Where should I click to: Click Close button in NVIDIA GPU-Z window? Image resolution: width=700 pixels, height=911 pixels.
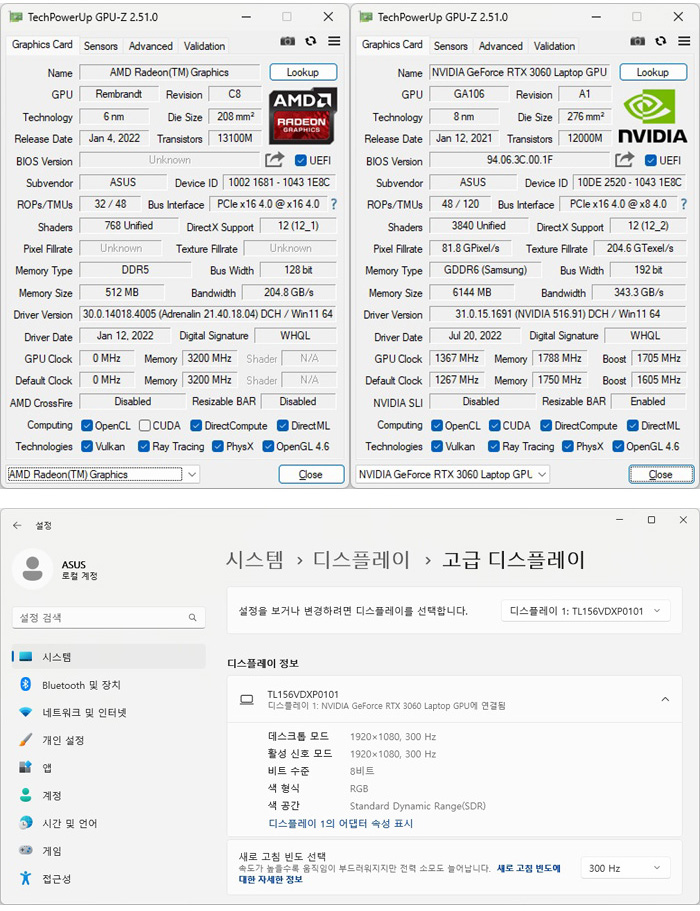coord(660,474)
